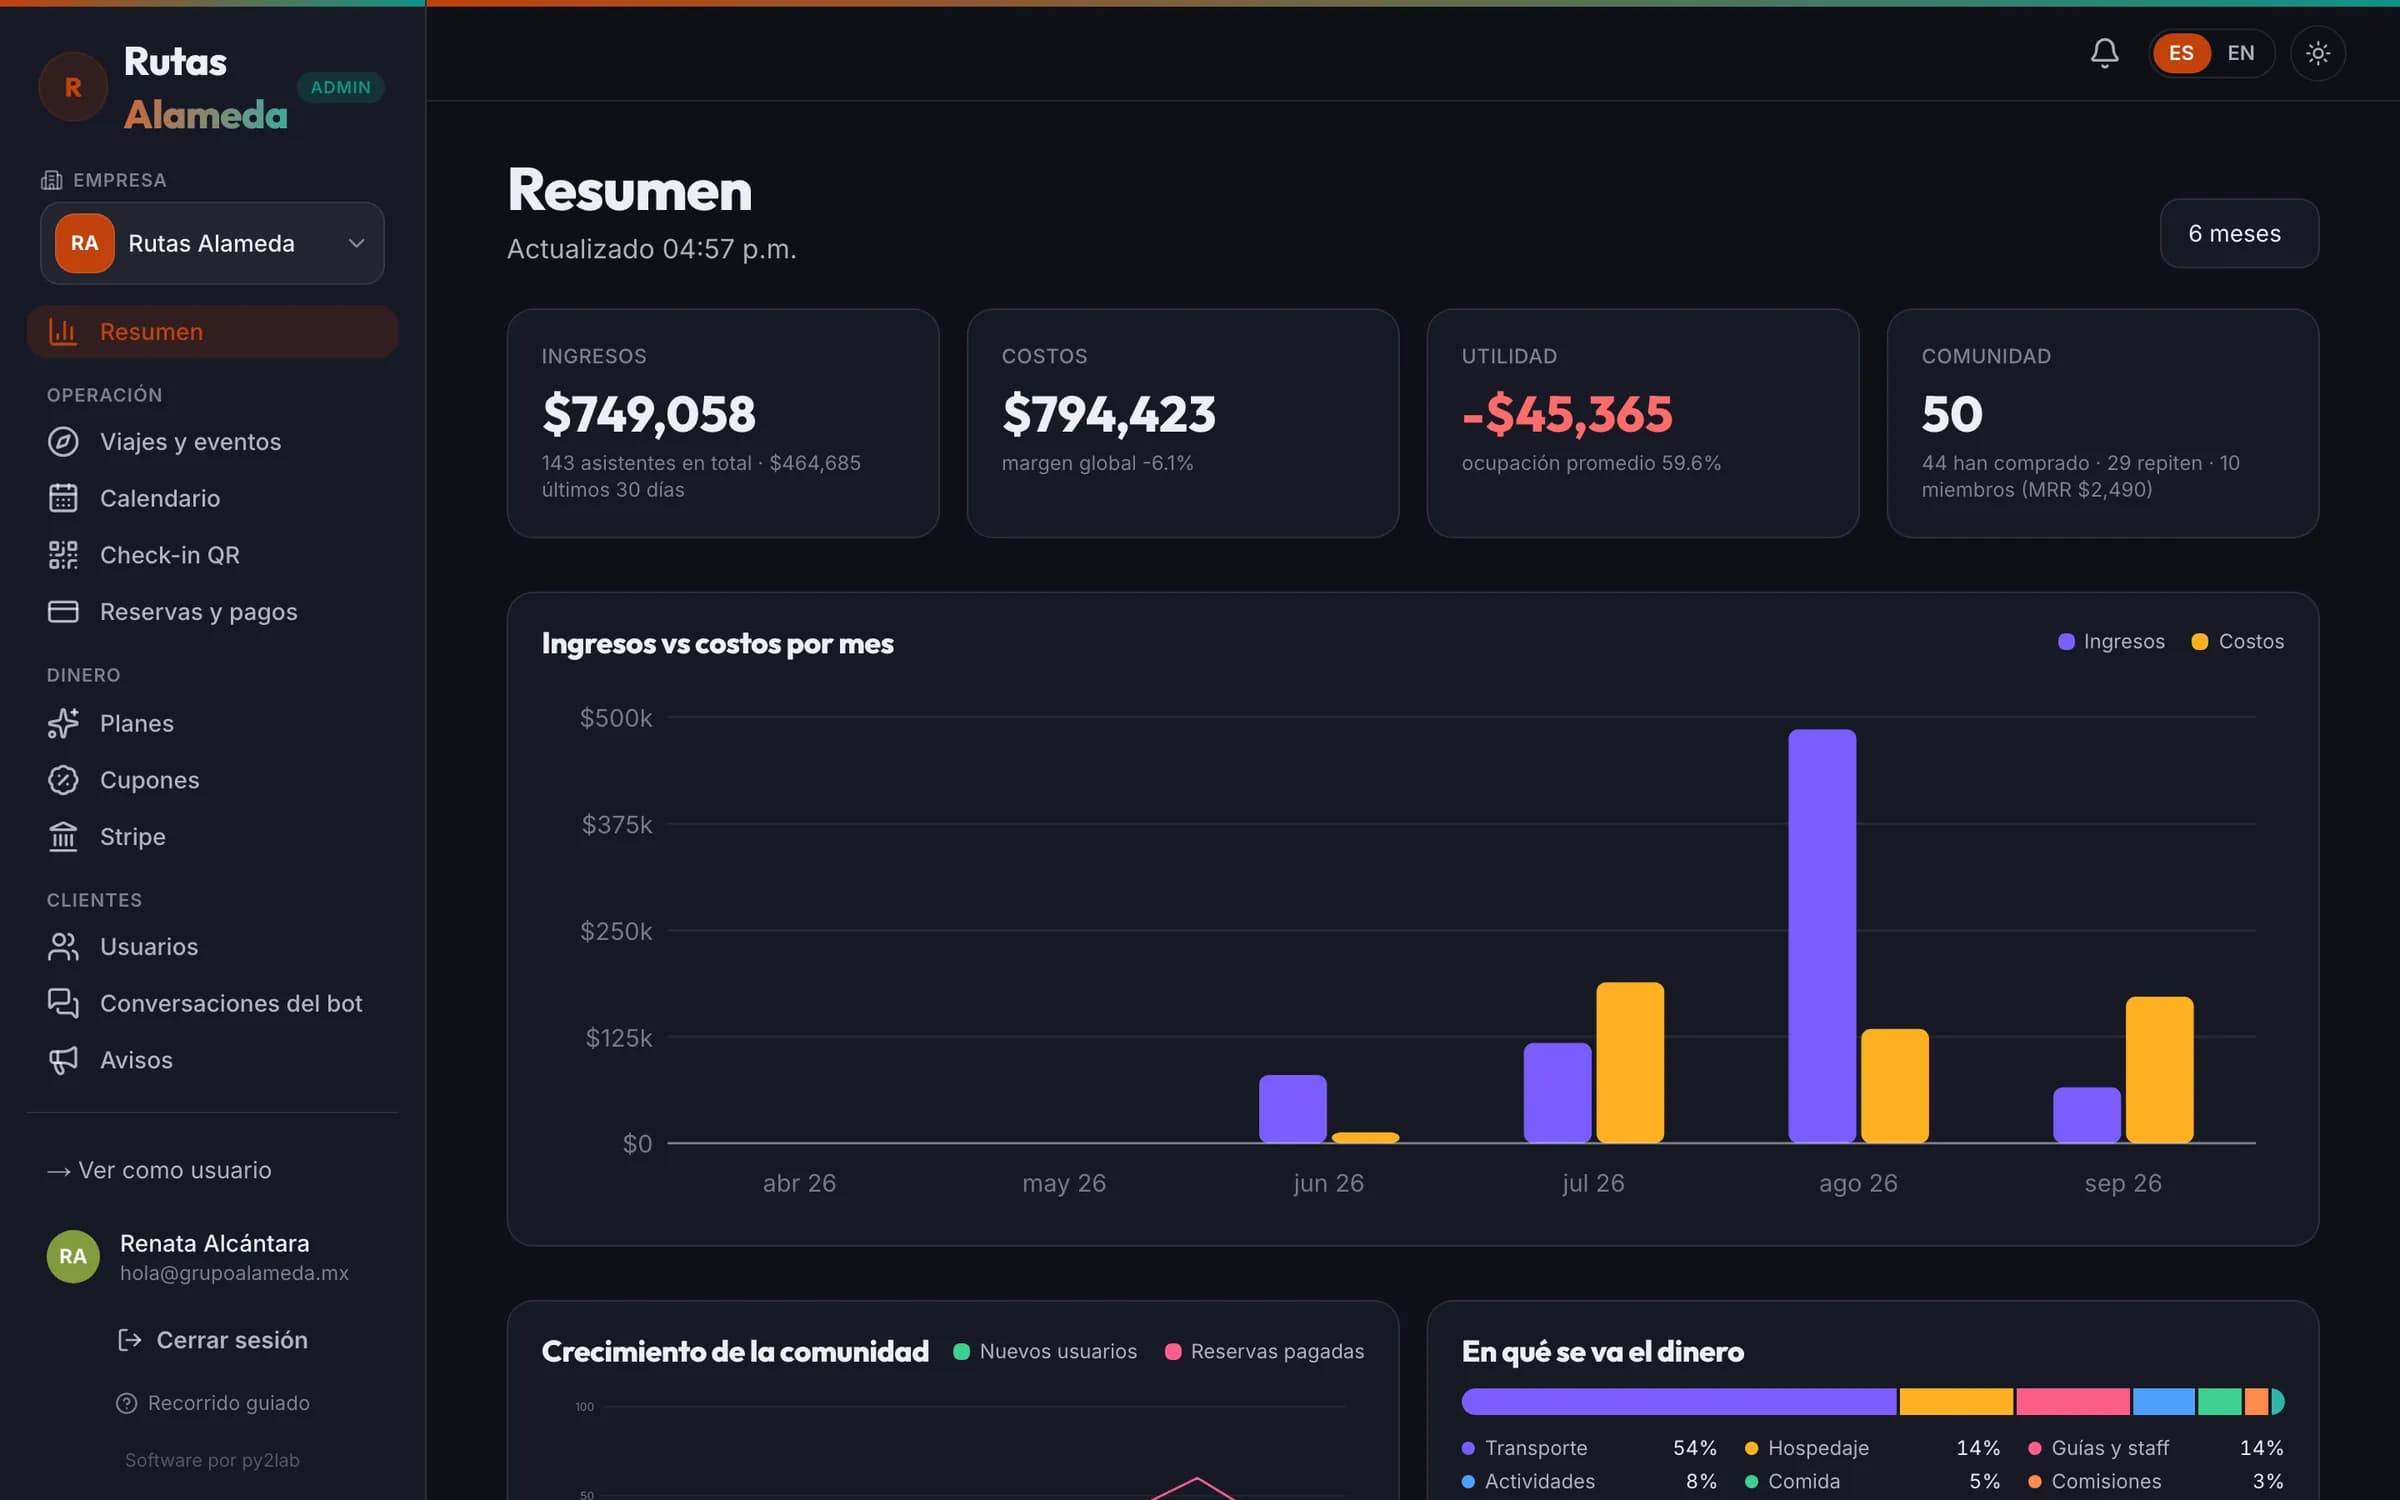Image resolution: width=2400 pixels, height=1500 pixels.
Task: Open the notifications bell
Action: point(2104,53)
